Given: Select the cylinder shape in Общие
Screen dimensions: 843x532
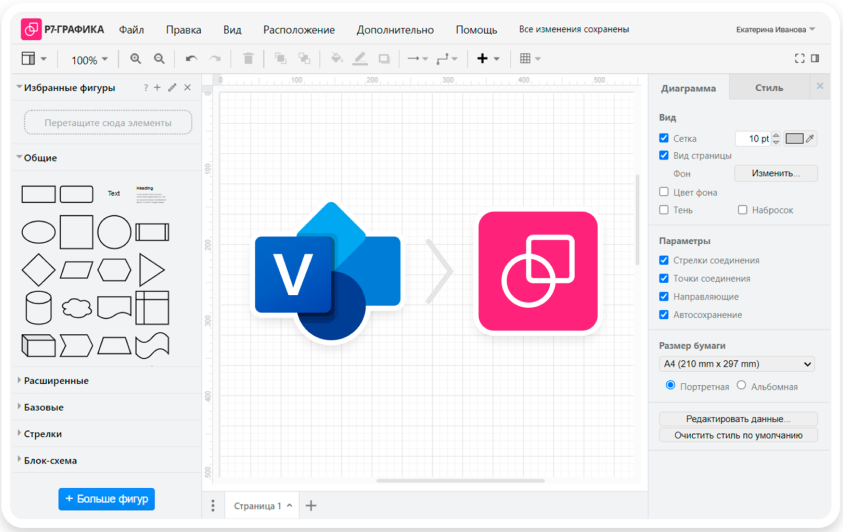Looking at the screenshot, I should 38,306.
